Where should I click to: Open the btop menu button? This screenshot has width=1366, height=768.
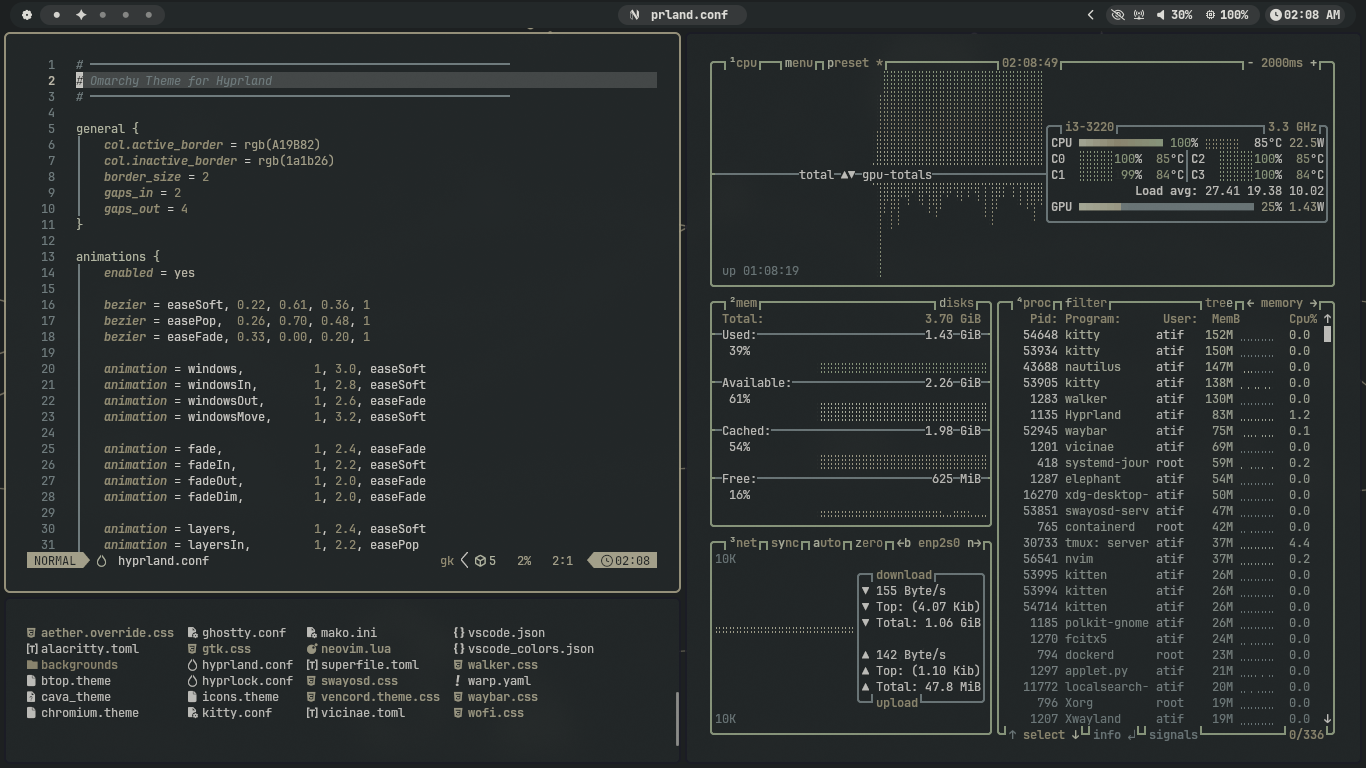pos(799,63)
